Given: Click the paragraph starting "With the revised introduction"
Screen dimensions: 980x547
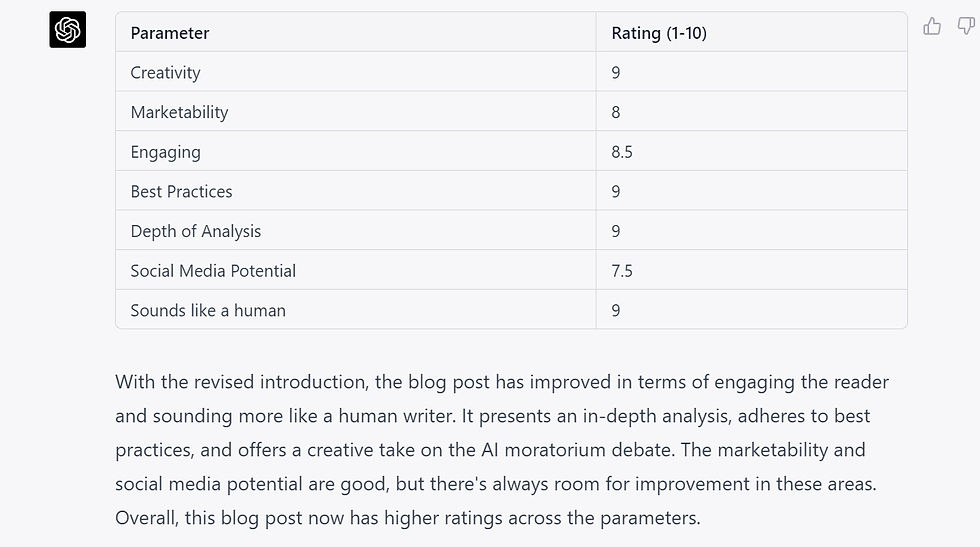Looking at the screenshot, I should pos(502,449).
